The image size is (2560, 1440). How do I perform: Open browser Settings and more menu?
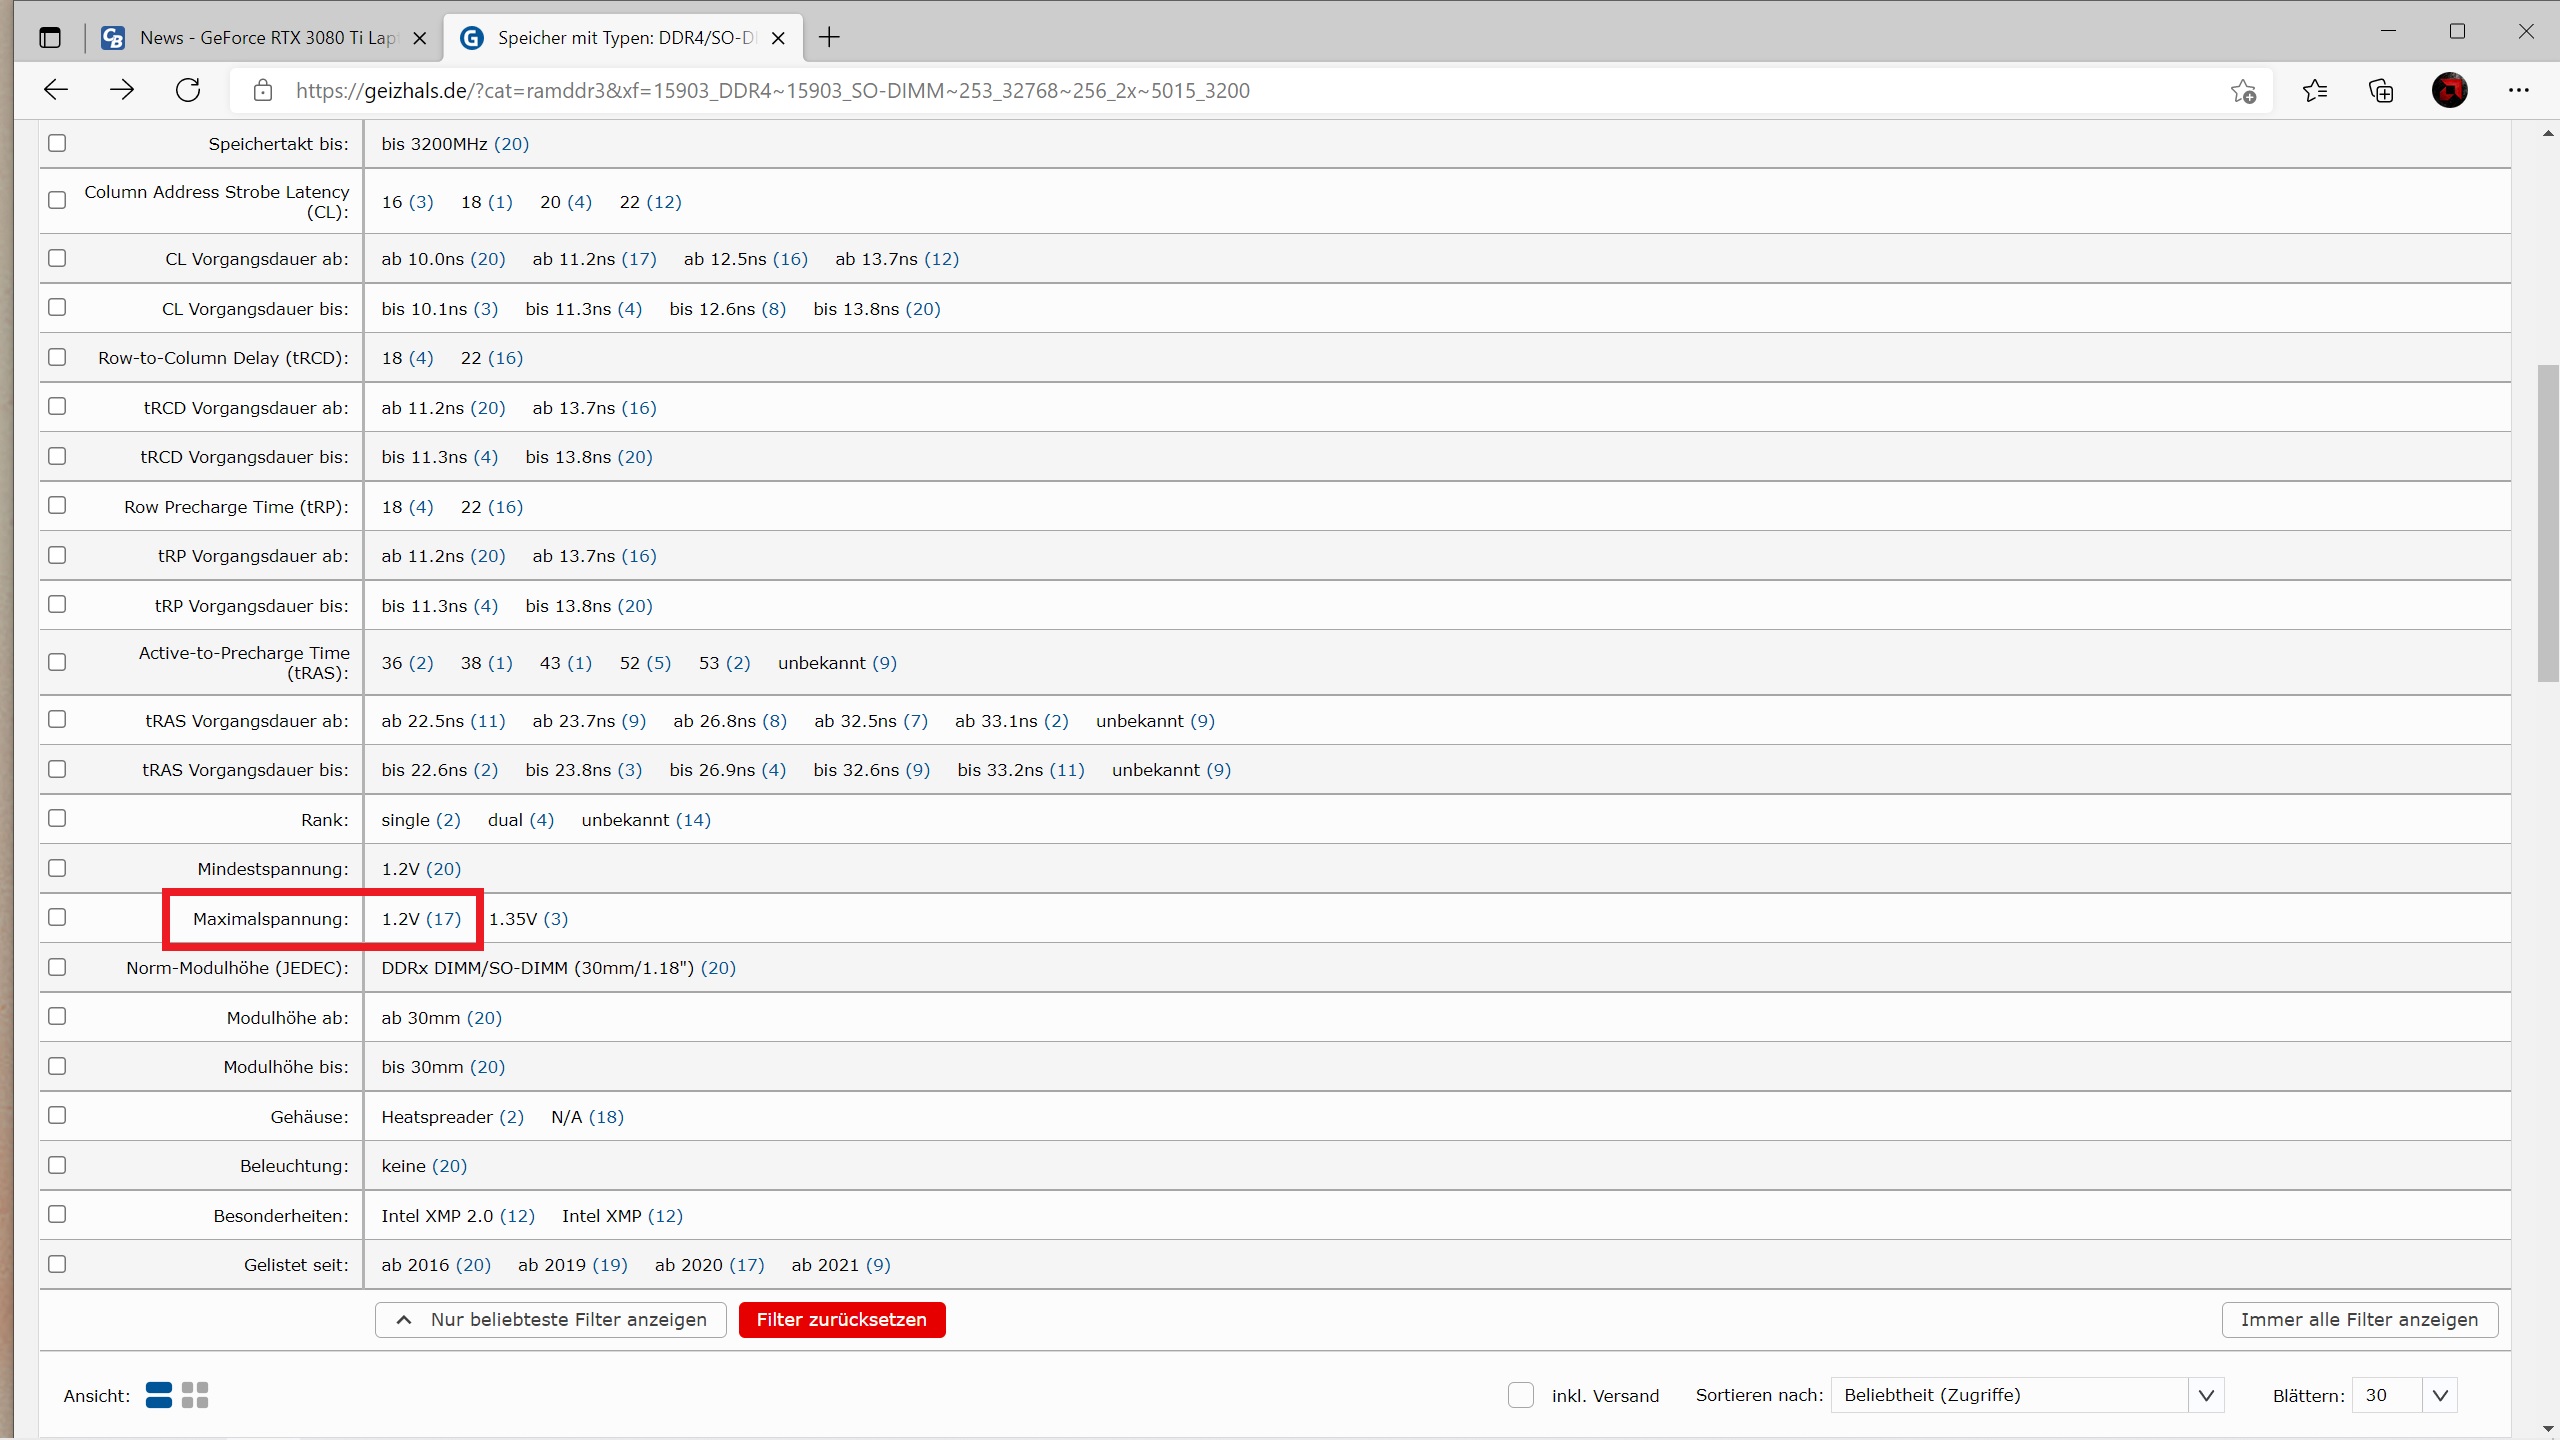[x=2518, y=91]
